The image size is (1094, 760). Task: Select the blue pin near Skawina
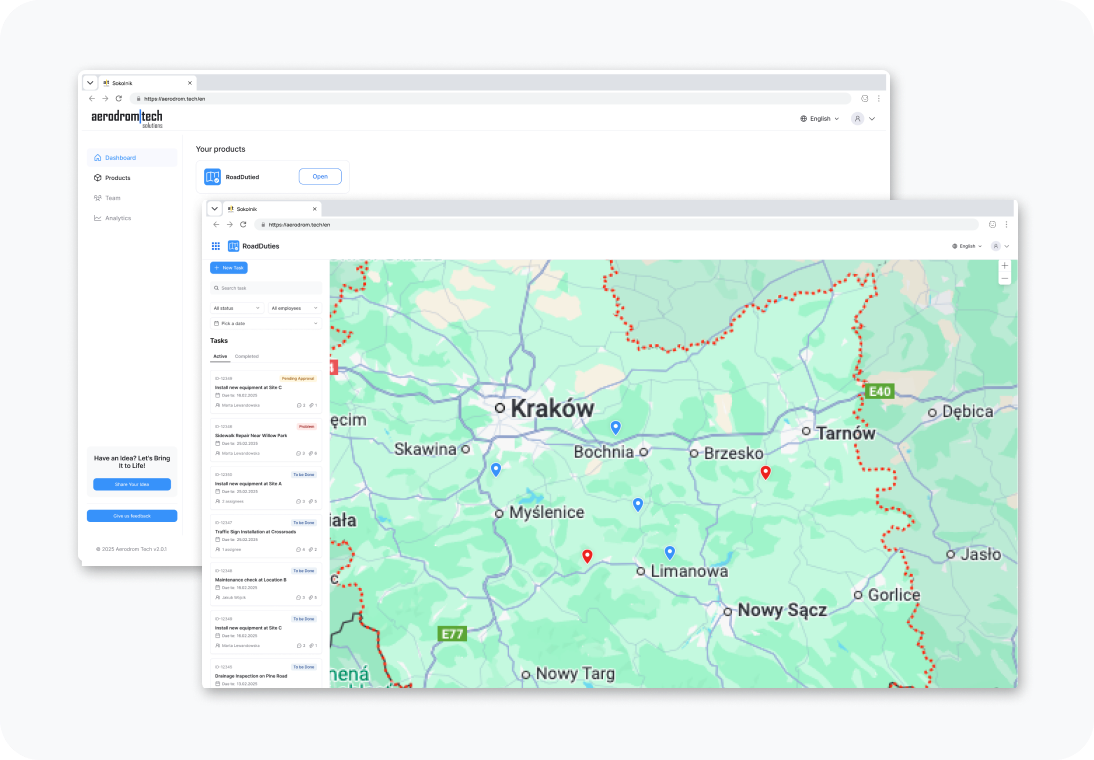pyautogui.click(x=496, y=470)
